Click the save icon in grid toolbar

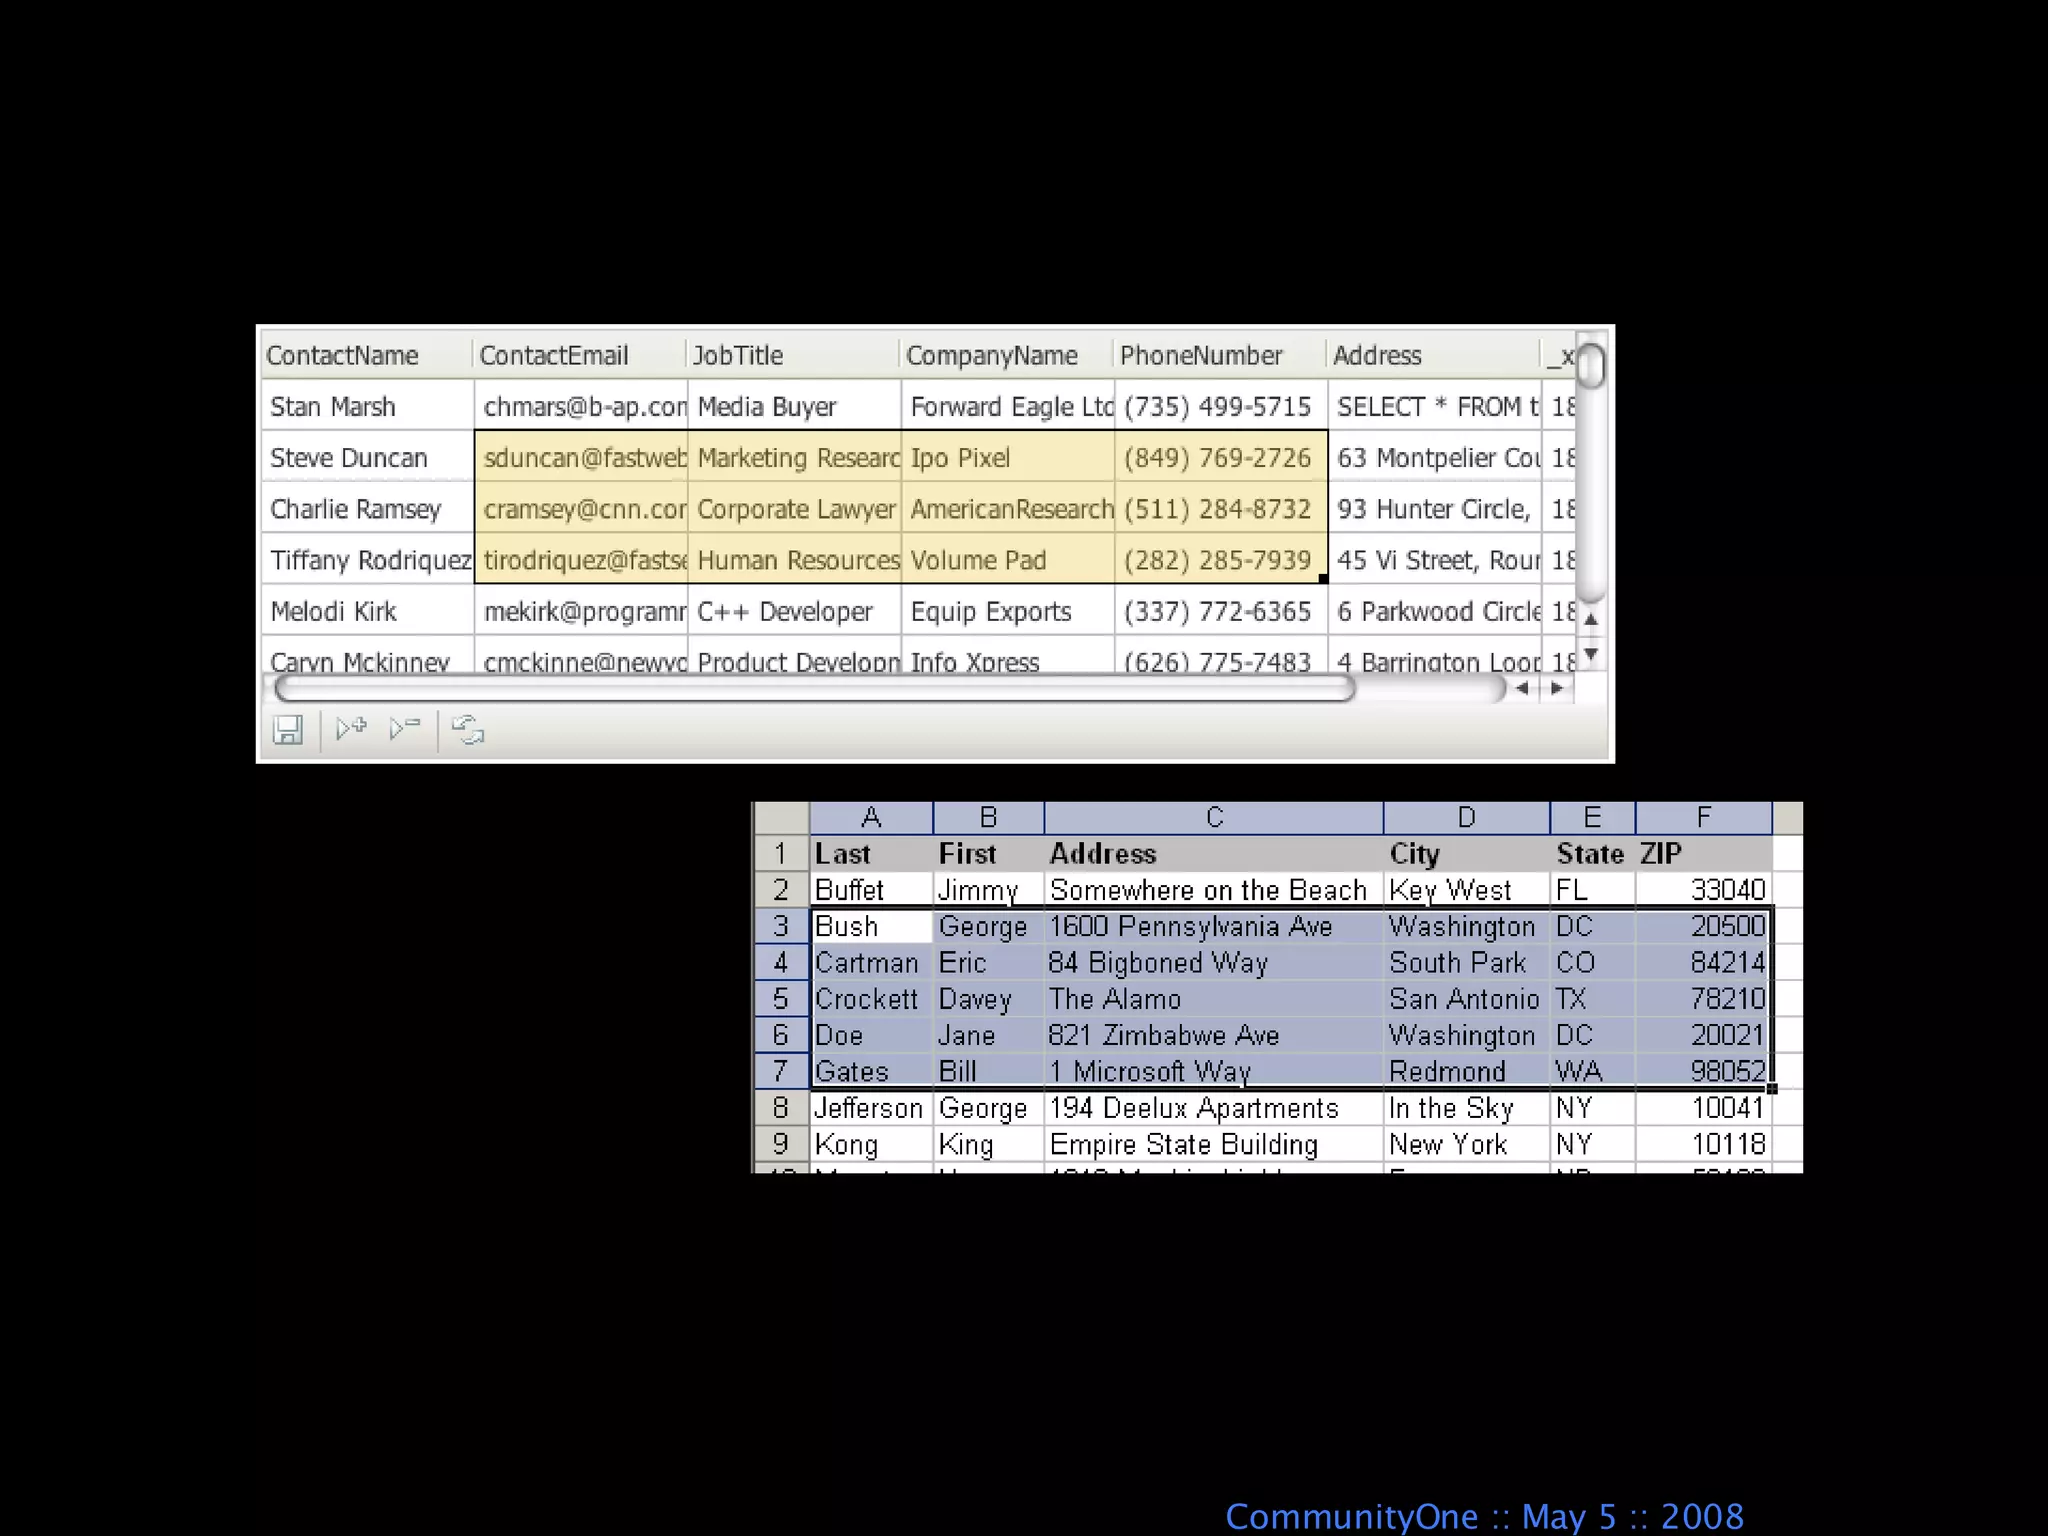[x=288, y=730]
